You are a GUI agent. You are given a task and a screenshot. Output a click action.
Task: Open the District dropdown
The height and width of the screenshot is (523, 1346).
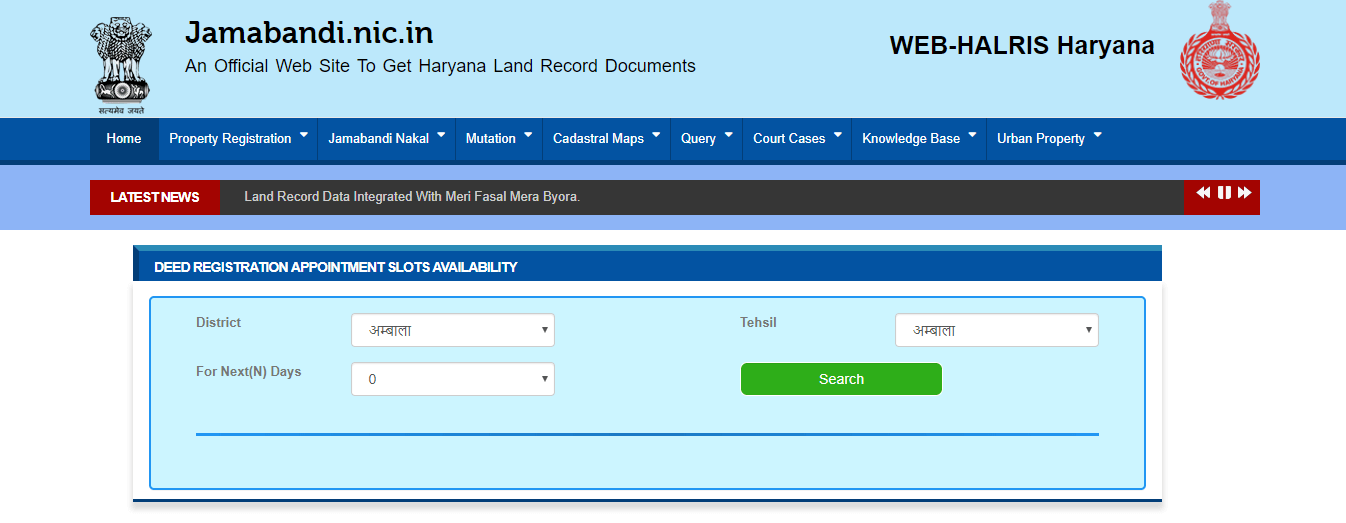click(x=452, y=330)
